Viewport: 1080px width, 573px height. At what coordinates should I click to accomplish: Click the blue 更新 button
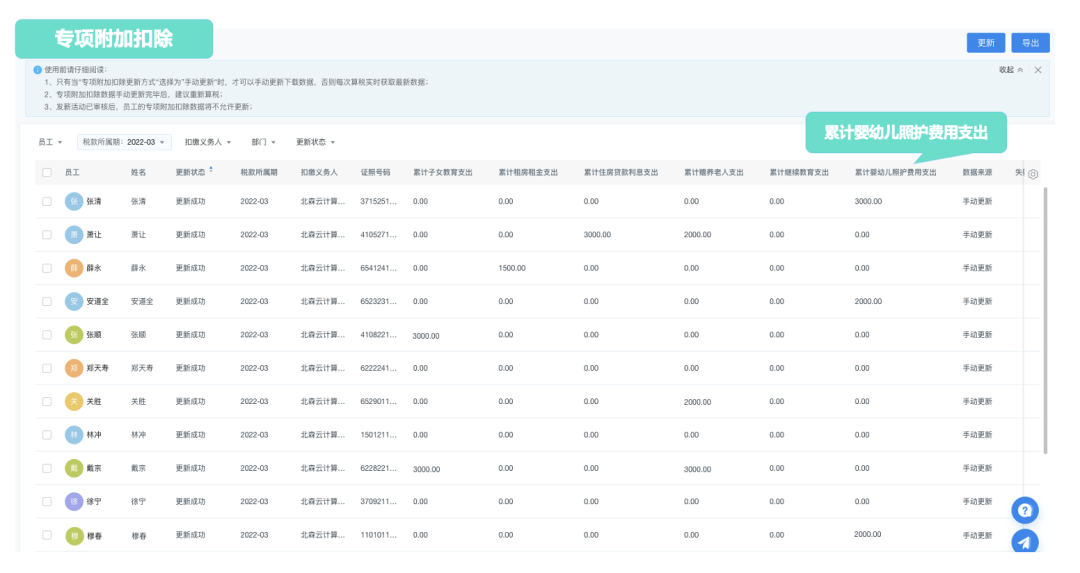pyautogui.click(x=986, y=43)
